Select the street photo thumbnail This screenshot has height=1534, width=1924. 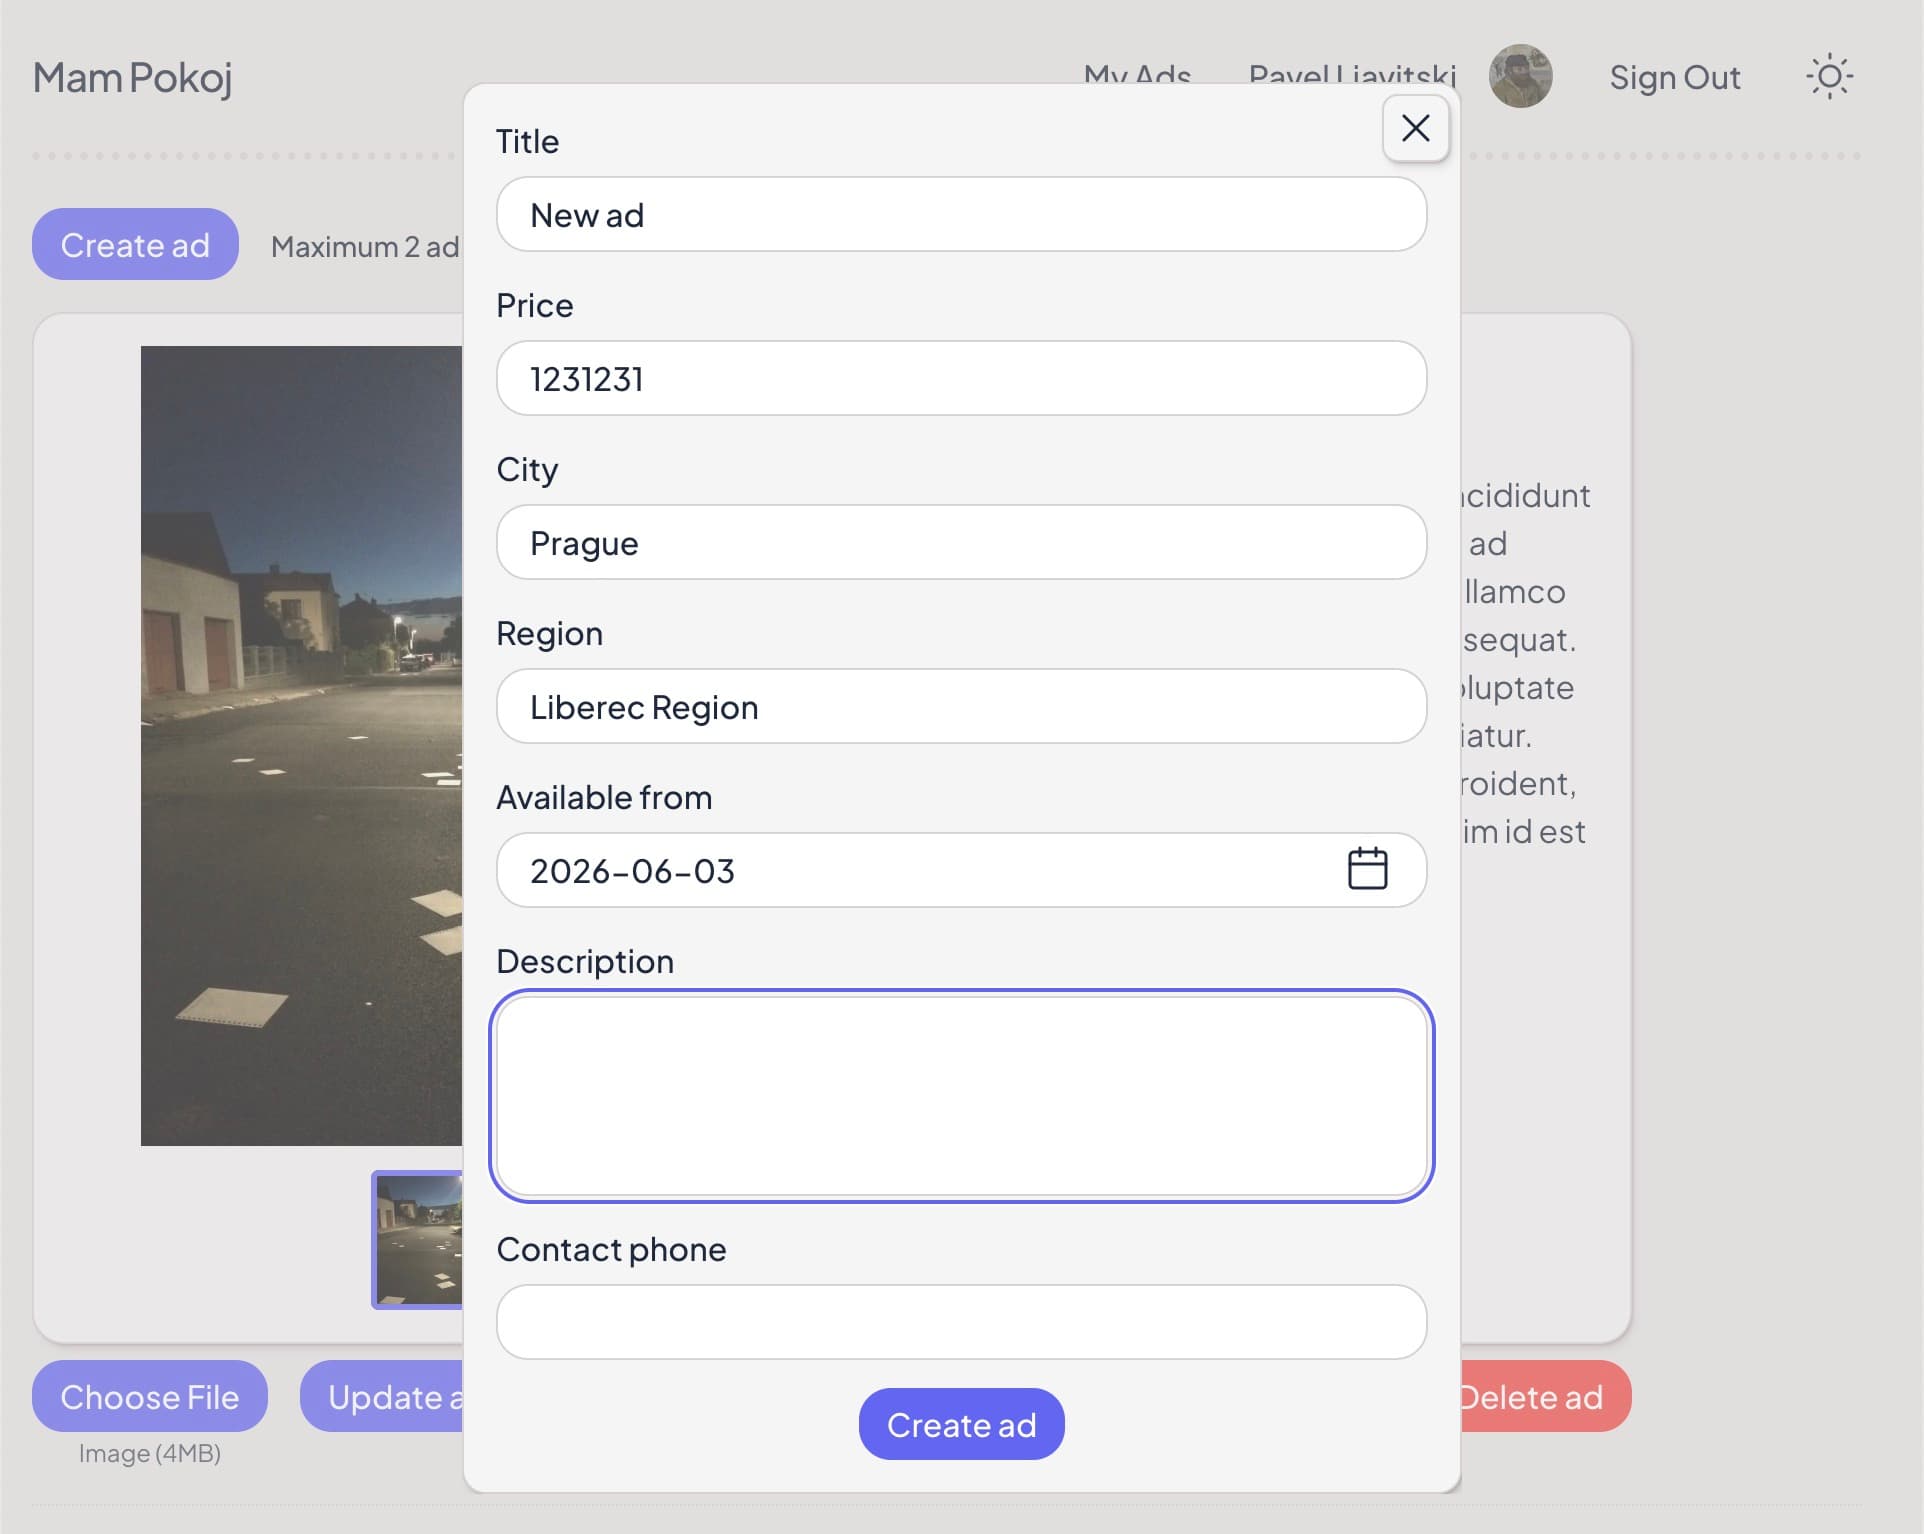click(418, 1240)
